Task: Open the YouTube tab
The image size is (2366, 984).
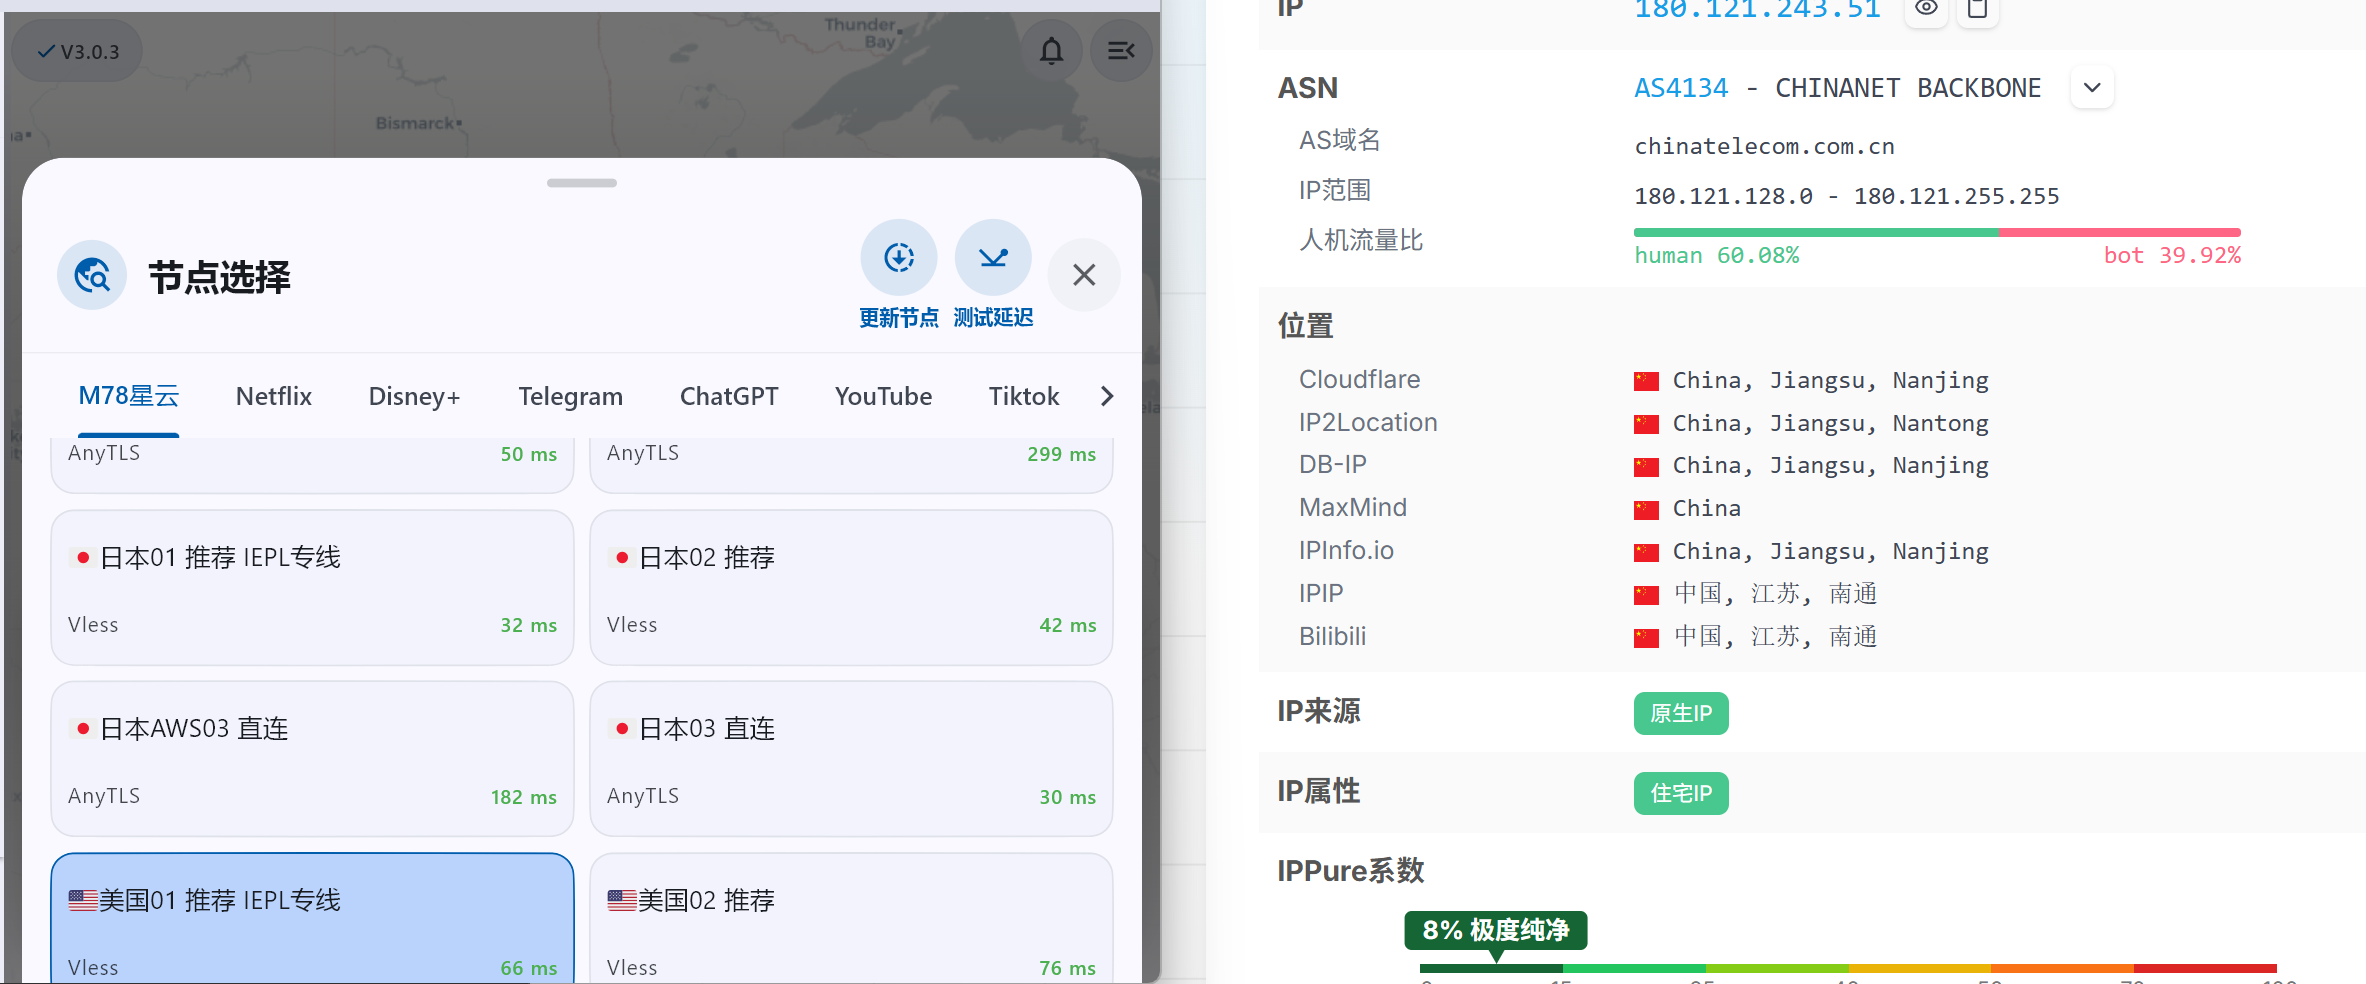Action: coord(883,396)
